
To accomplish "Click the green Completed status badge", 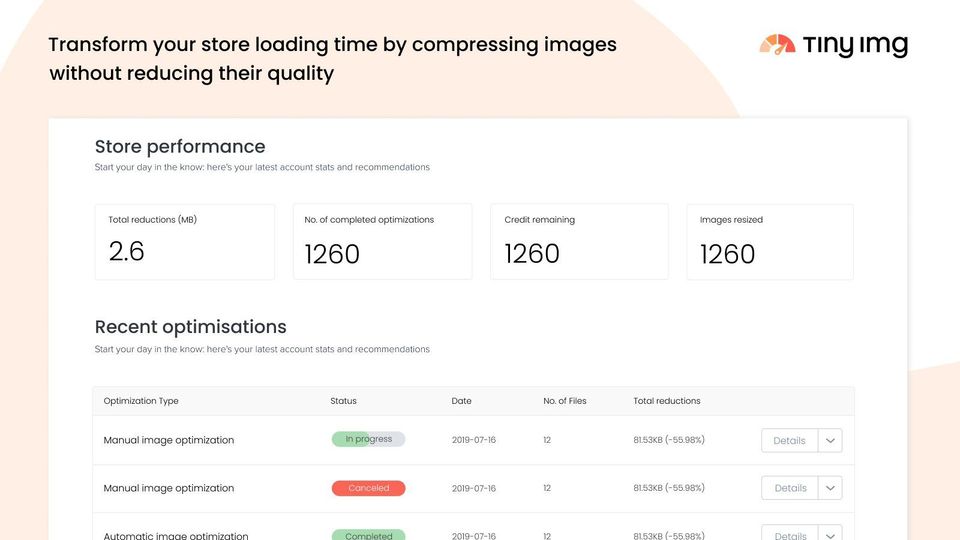I will (369, 534).
